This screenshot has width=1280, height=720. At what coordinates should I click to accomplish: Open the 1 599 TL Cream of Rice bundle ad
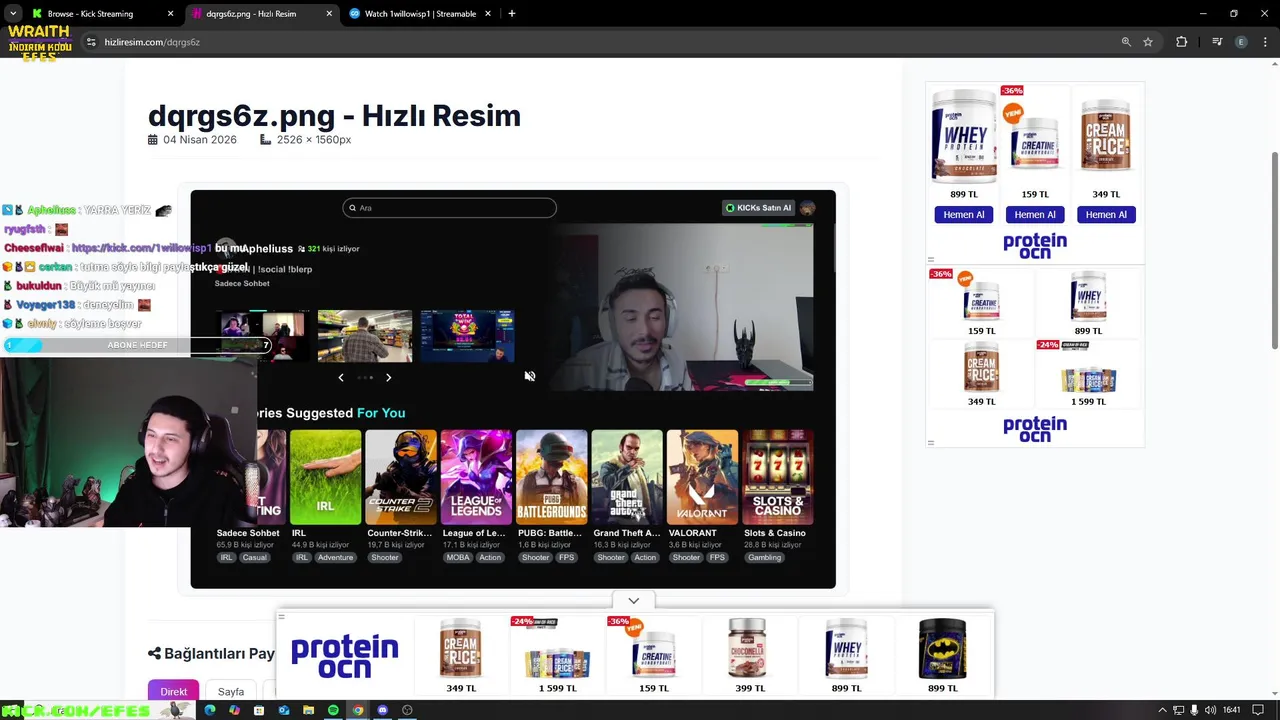click(1089, 372)
